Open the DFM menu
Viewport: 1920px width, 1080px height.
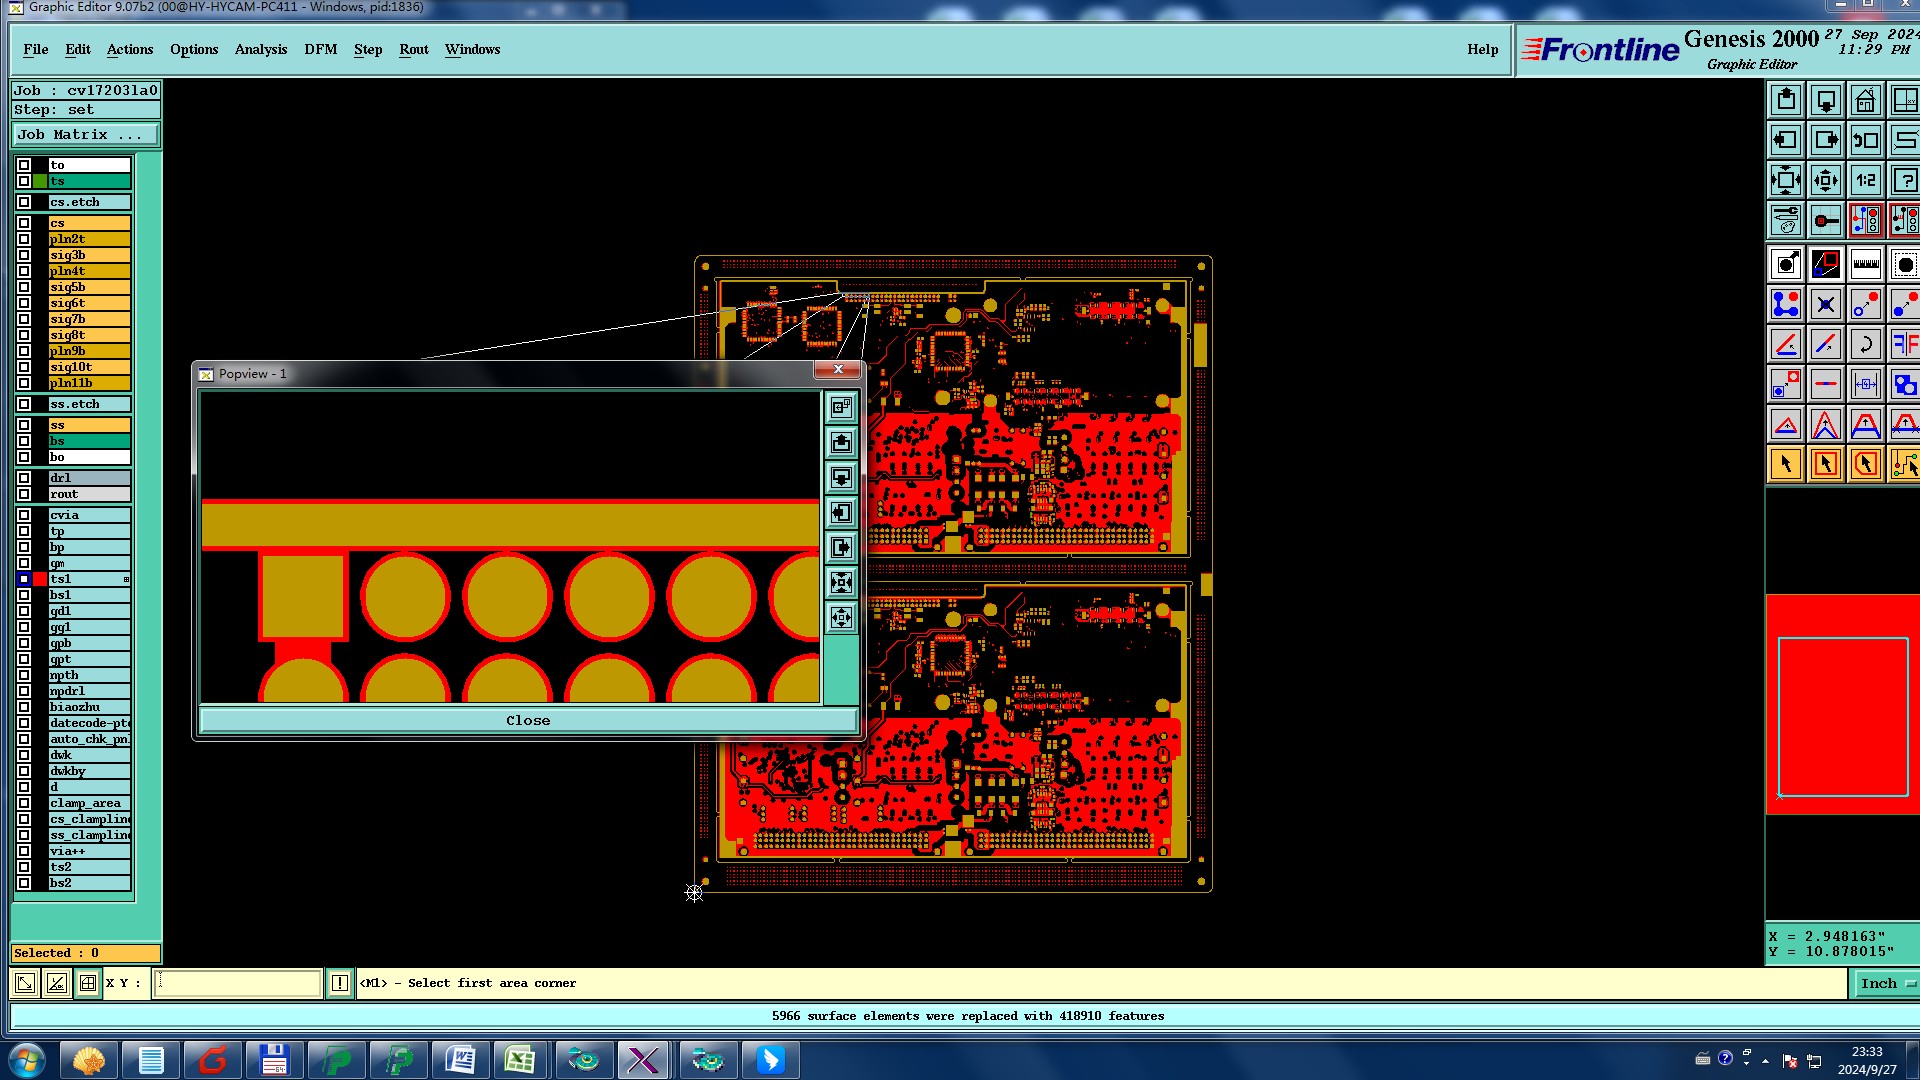point(320,49)
